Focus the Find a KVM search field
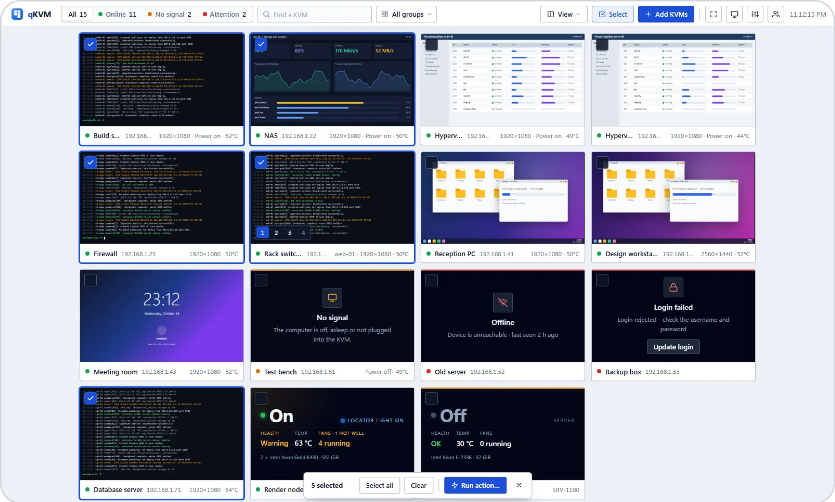835x502 pixels. coord(314,14)
